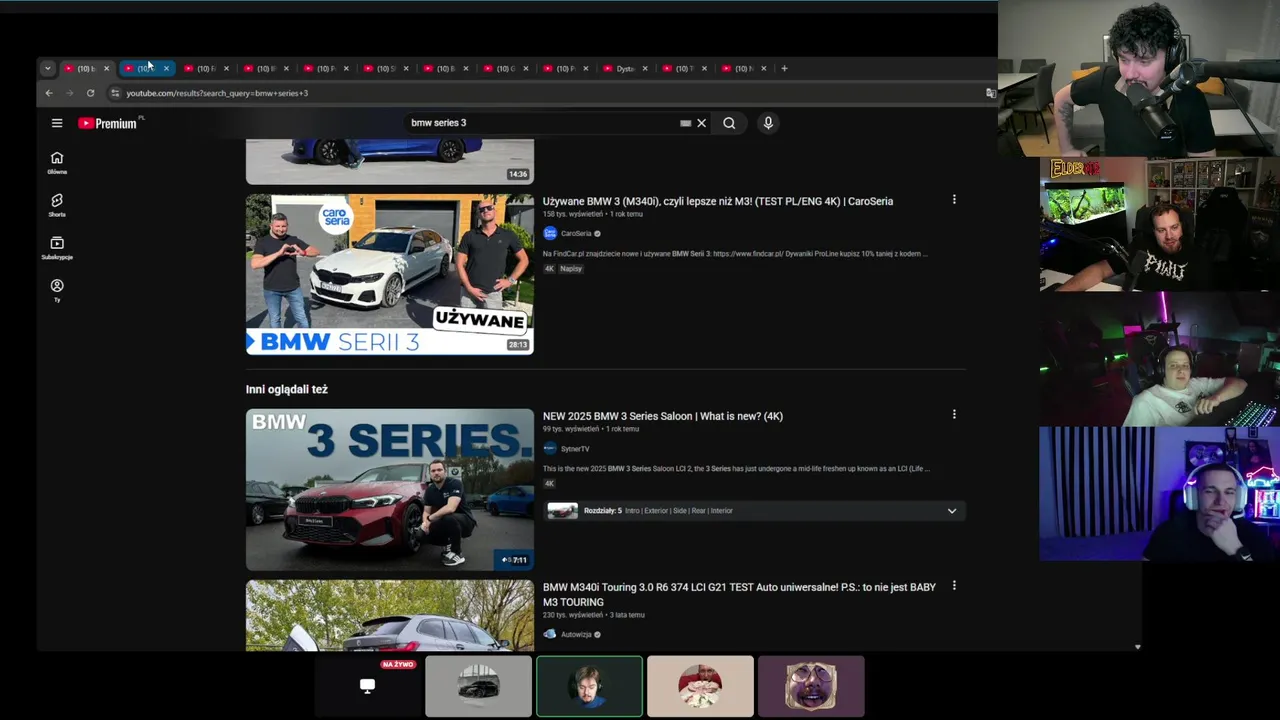
Task: Click the browser forward arrow
Action: (x=69, y=93)
